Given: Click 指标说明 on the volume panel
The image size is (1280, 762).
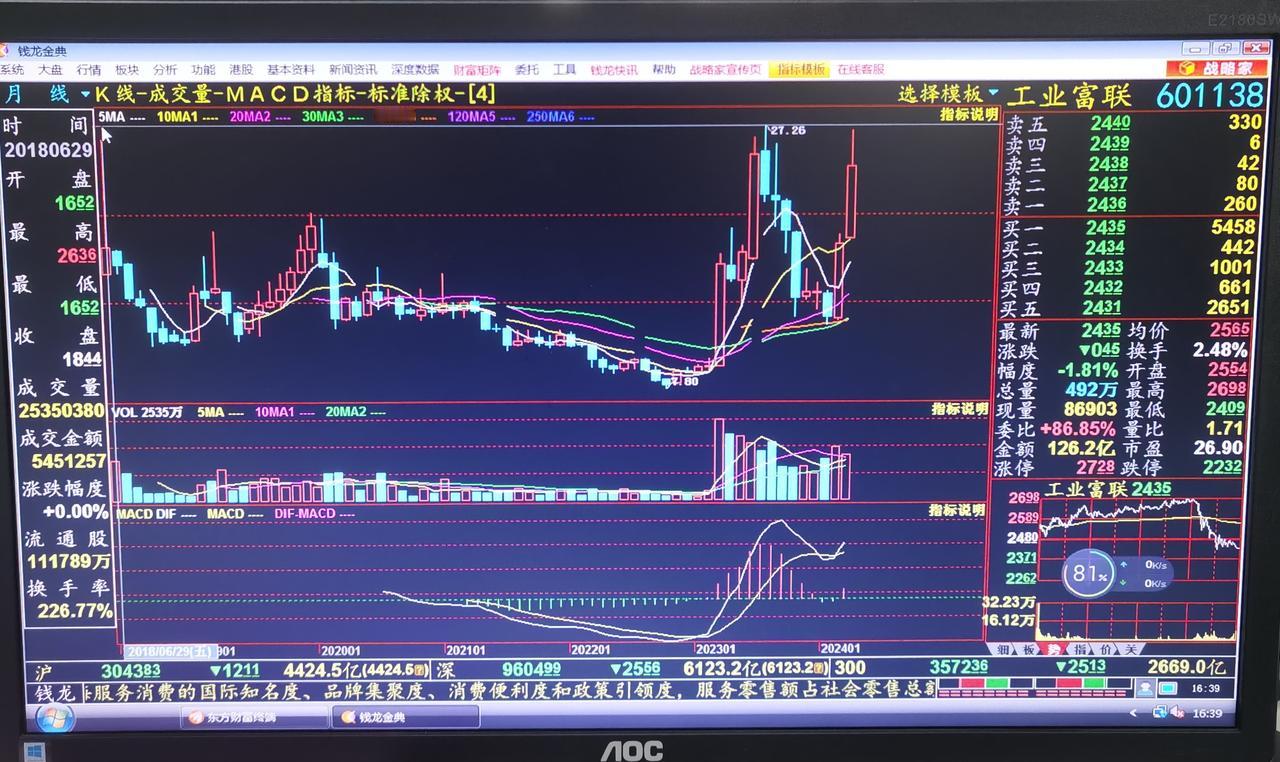Looking at the screenshot, I should coord(960,409).
